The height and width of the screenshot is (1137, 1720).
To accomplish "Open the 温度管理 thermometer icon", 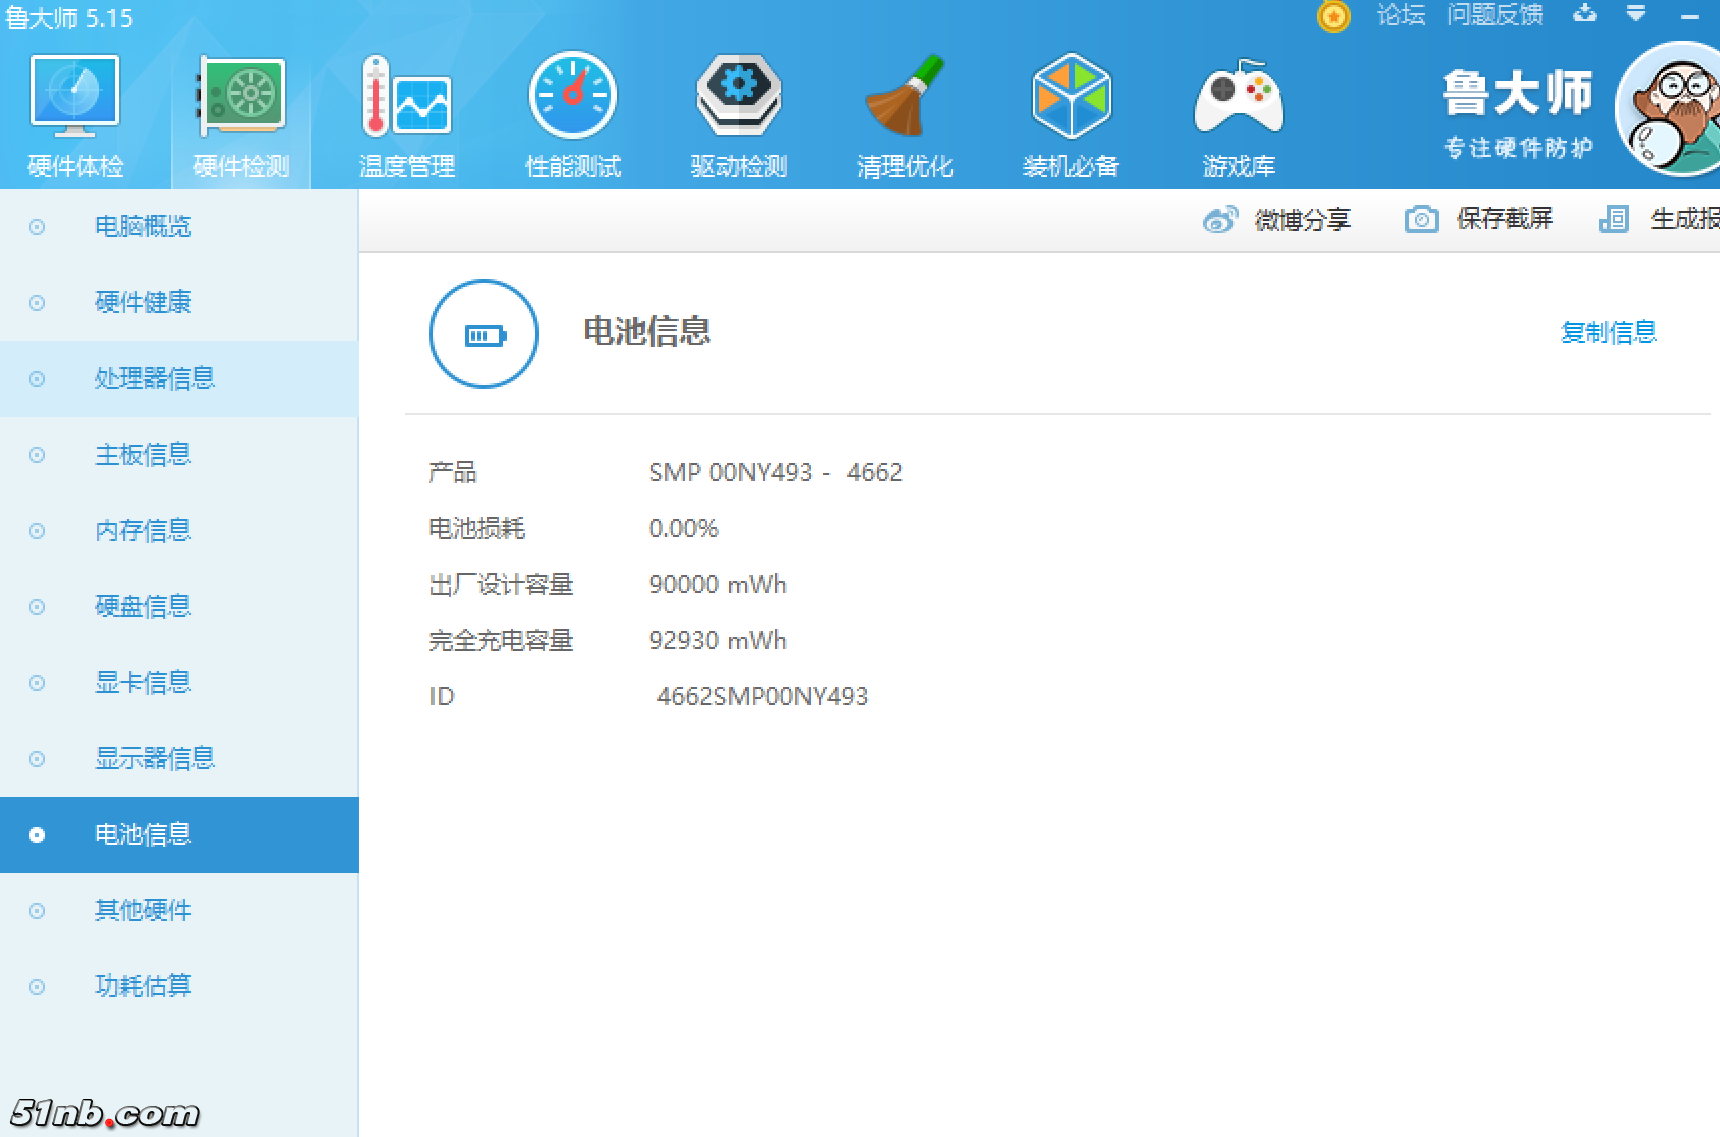I will click(x=407, y=98).
